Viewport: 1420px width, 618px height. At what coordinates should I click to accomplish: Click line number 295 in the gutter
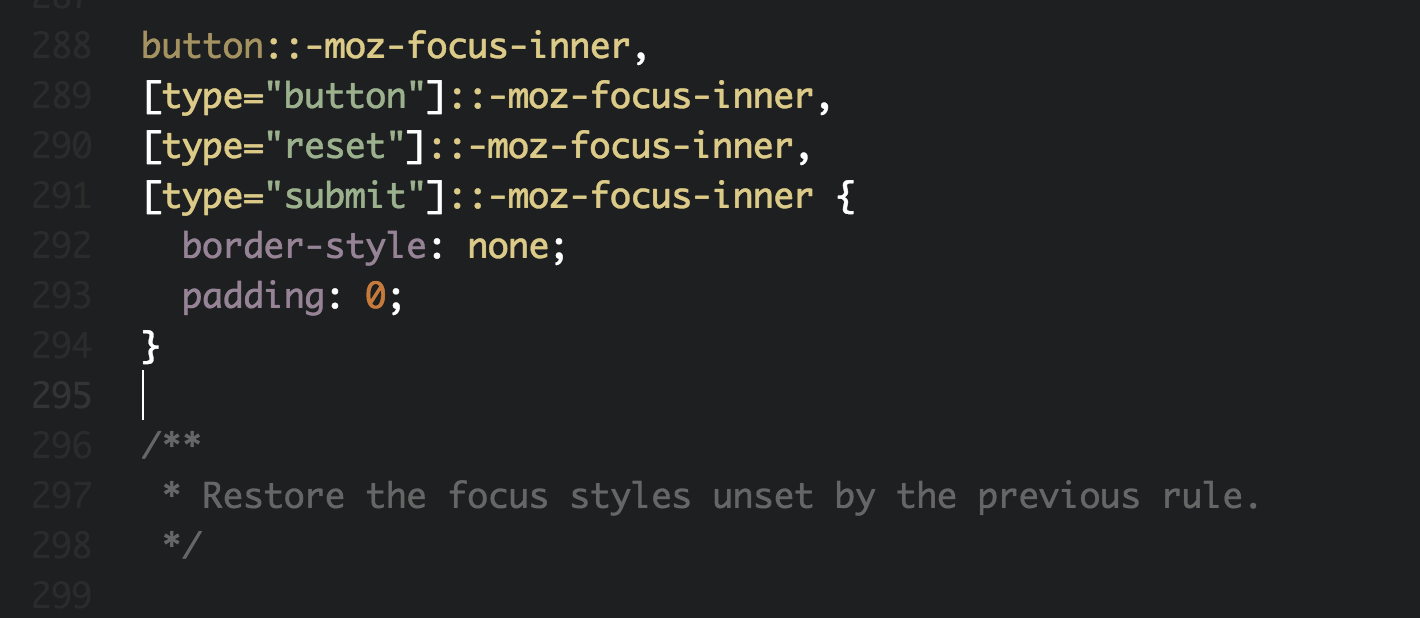62,396
